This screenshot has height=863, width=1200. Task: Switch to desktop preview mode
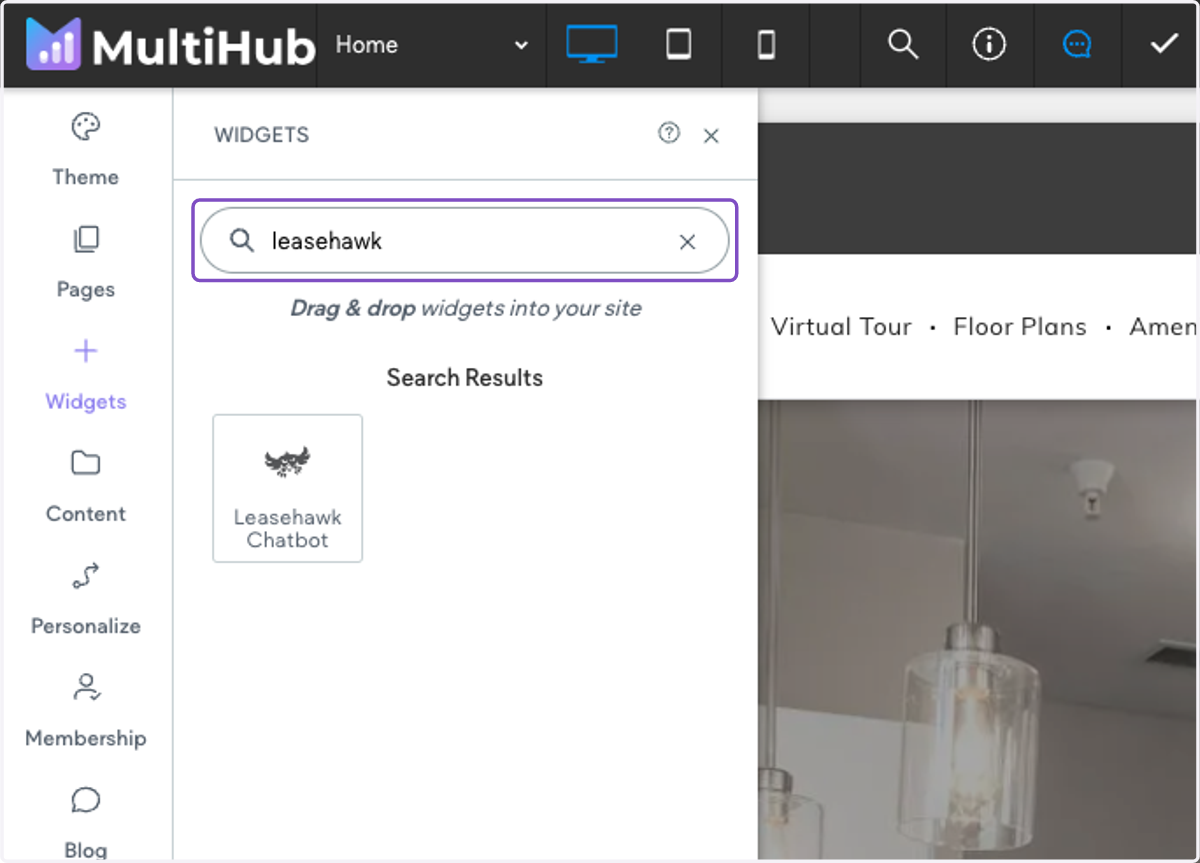click(x=591, y=45)
